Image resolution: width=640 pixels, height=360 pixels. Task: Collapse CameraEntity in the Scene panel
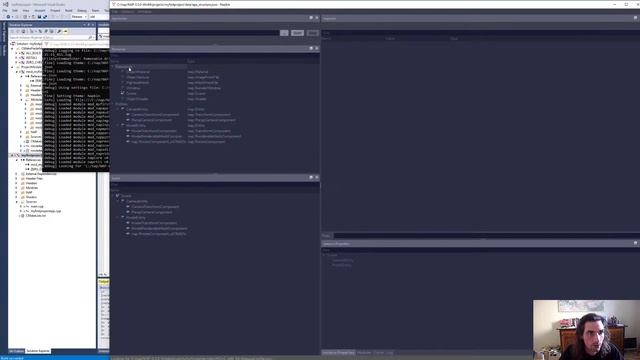(118, 201)
